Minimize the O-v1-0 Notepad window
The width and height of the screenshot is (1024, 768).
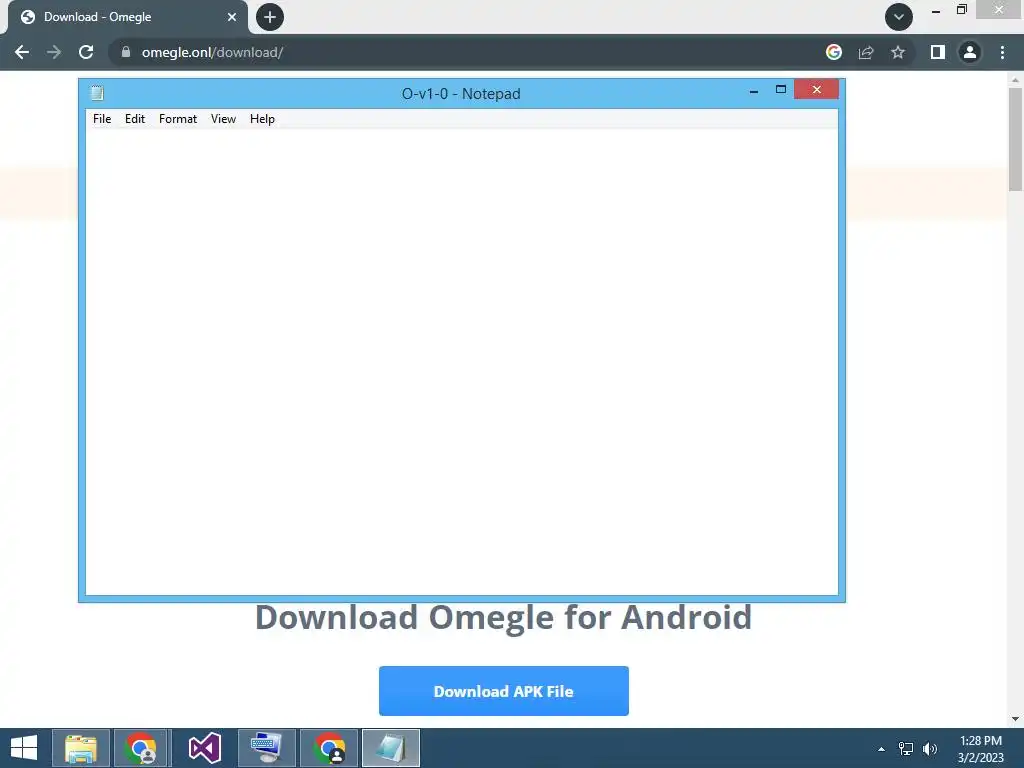tap(754, 90)
